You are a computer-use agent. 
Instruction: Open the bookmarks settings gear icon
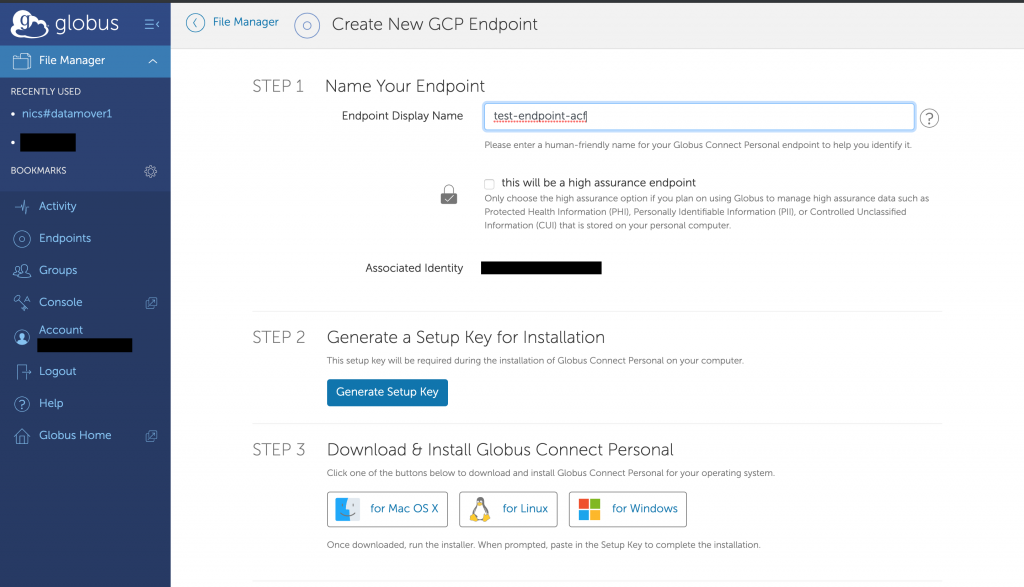[151, 171]
